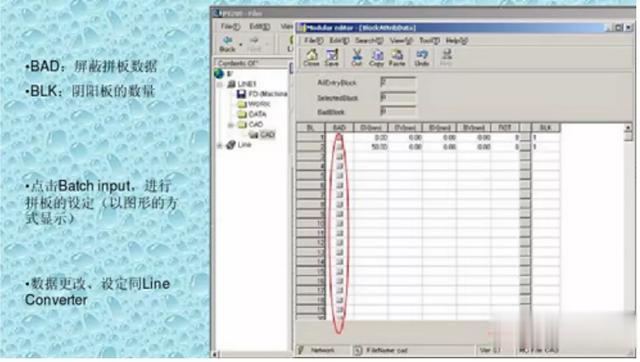The image size is (640, 362).
Task: Click the Copy toolbar icon
Action: coord(376,57)
